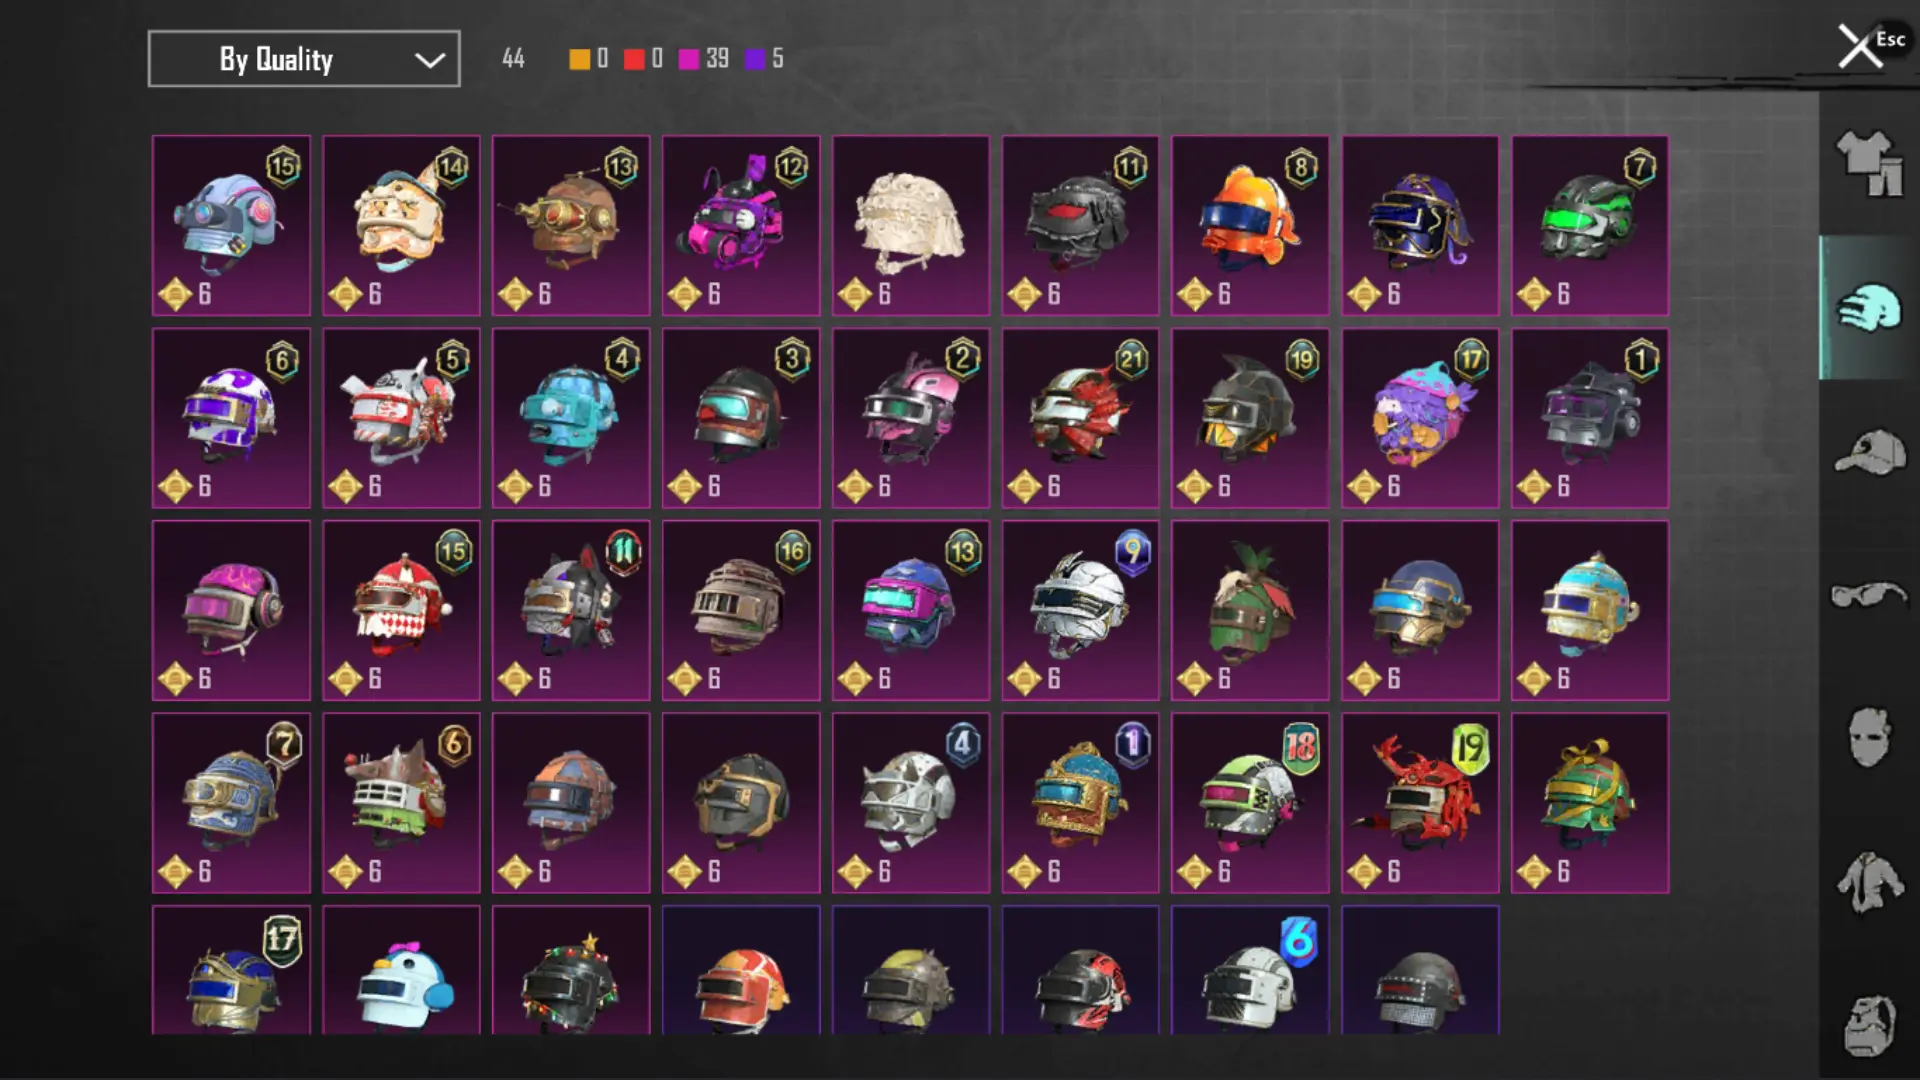Select the white helmet with blue badge 6
The image size is (1920, 1080).
1250,970
